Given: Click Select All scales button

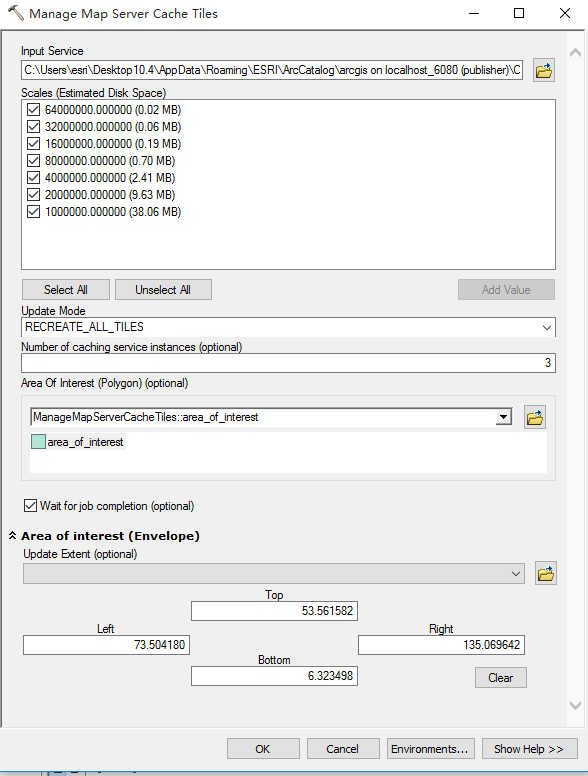Looking at the screenshot, I should click(x=66, y=290).
